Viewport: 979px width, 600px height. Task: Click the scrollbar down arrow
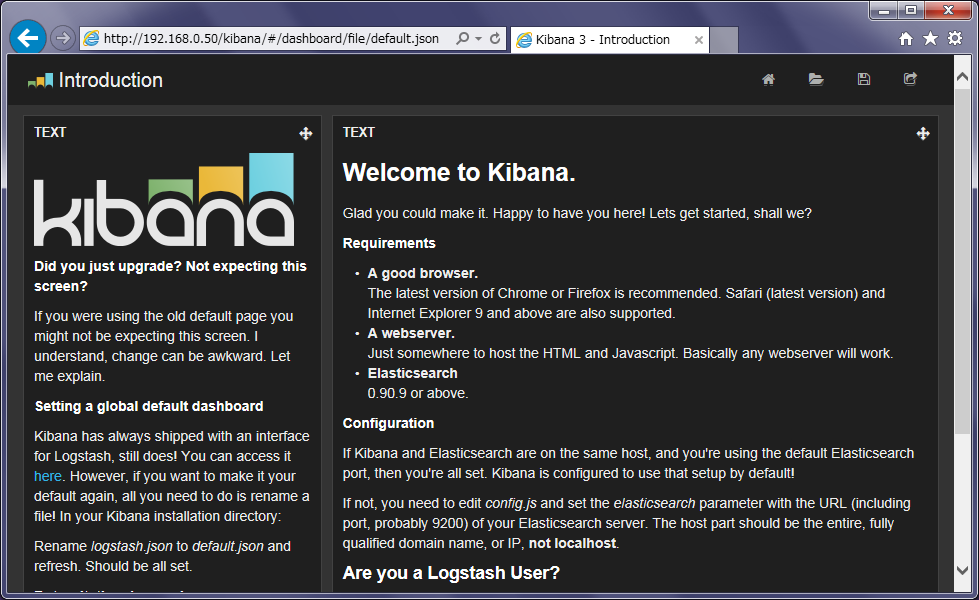(x=963, y=570)
